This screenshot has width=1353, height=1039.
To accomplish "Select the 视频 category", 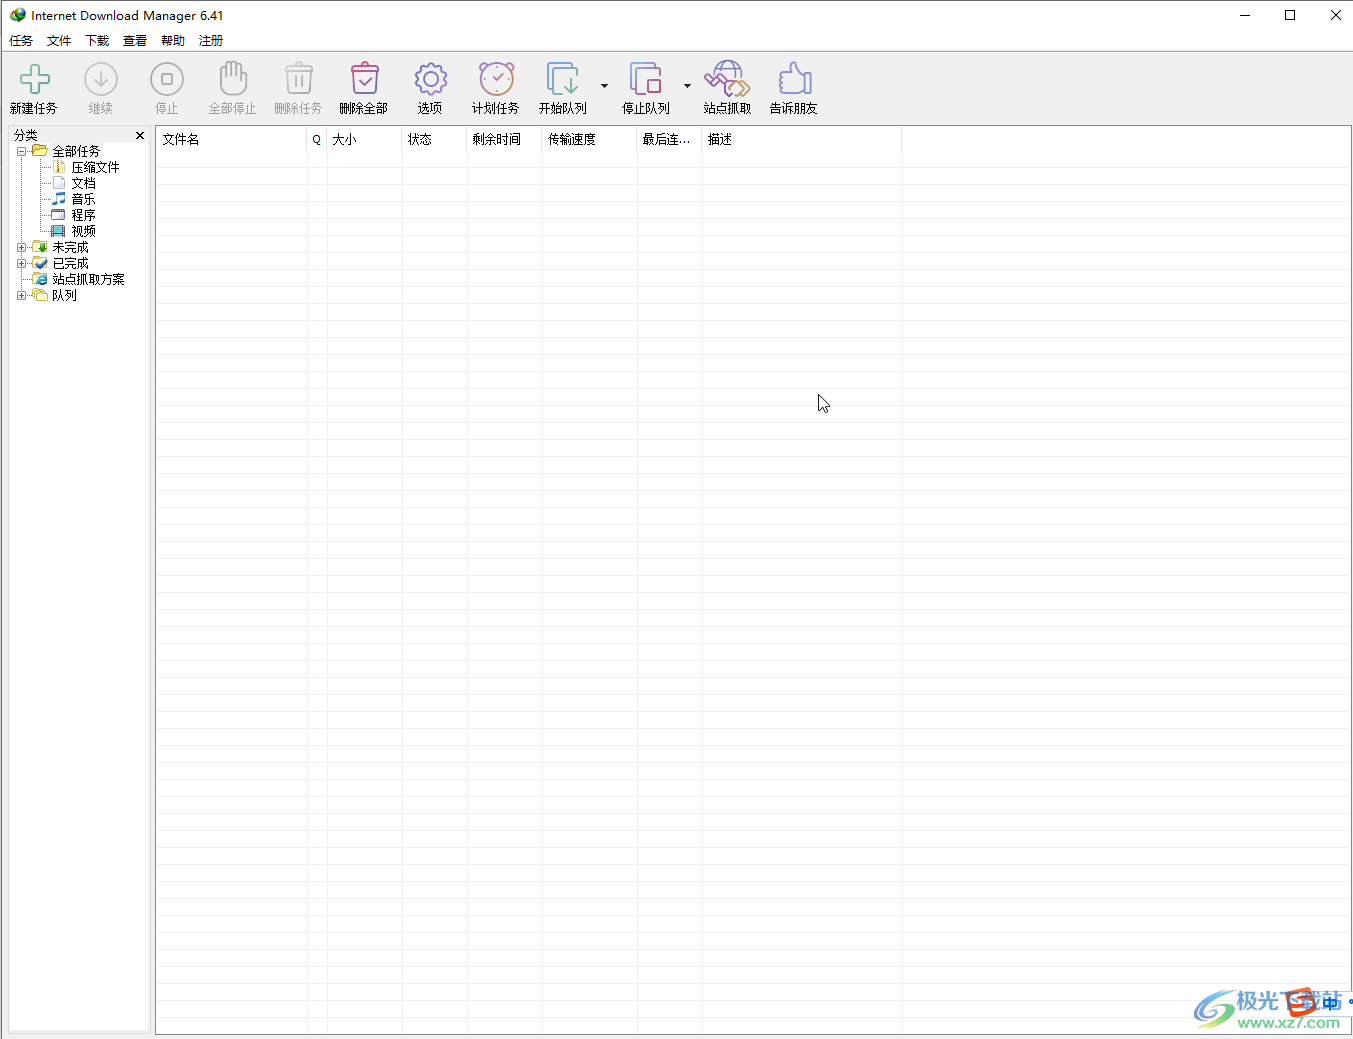I will (83, 231).
